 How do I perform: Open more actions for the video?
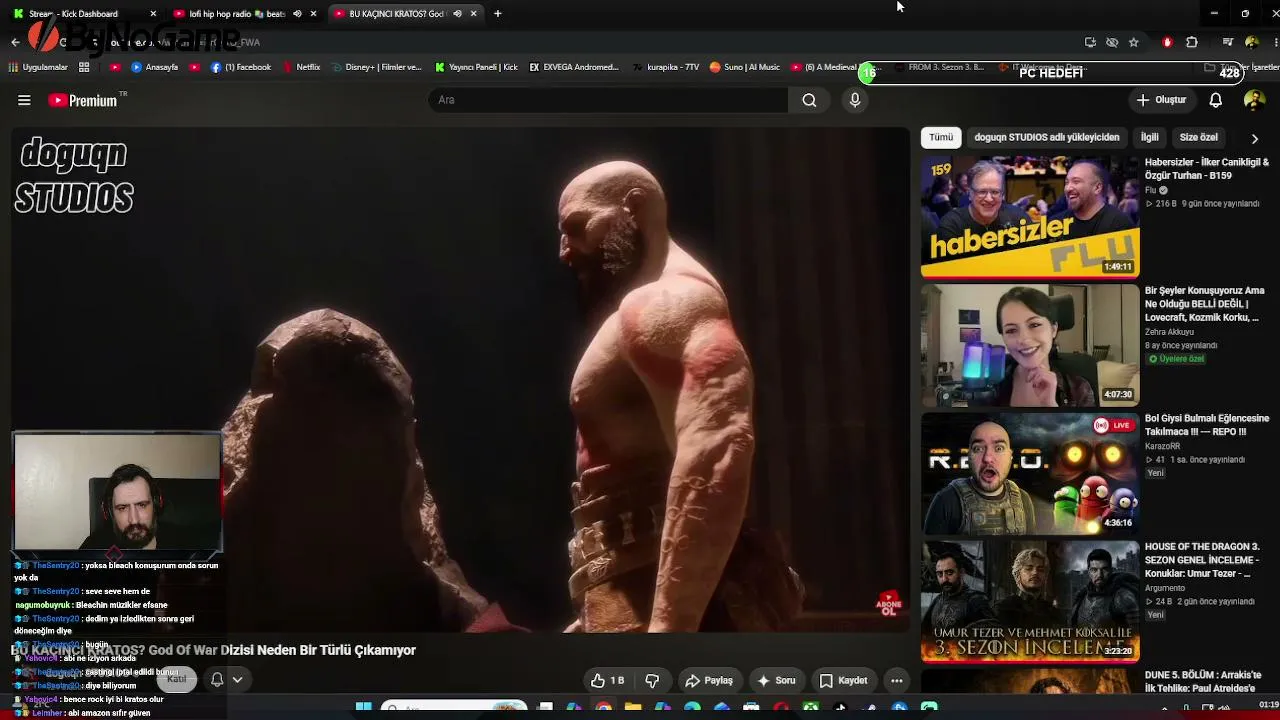[x=897, y=681]
